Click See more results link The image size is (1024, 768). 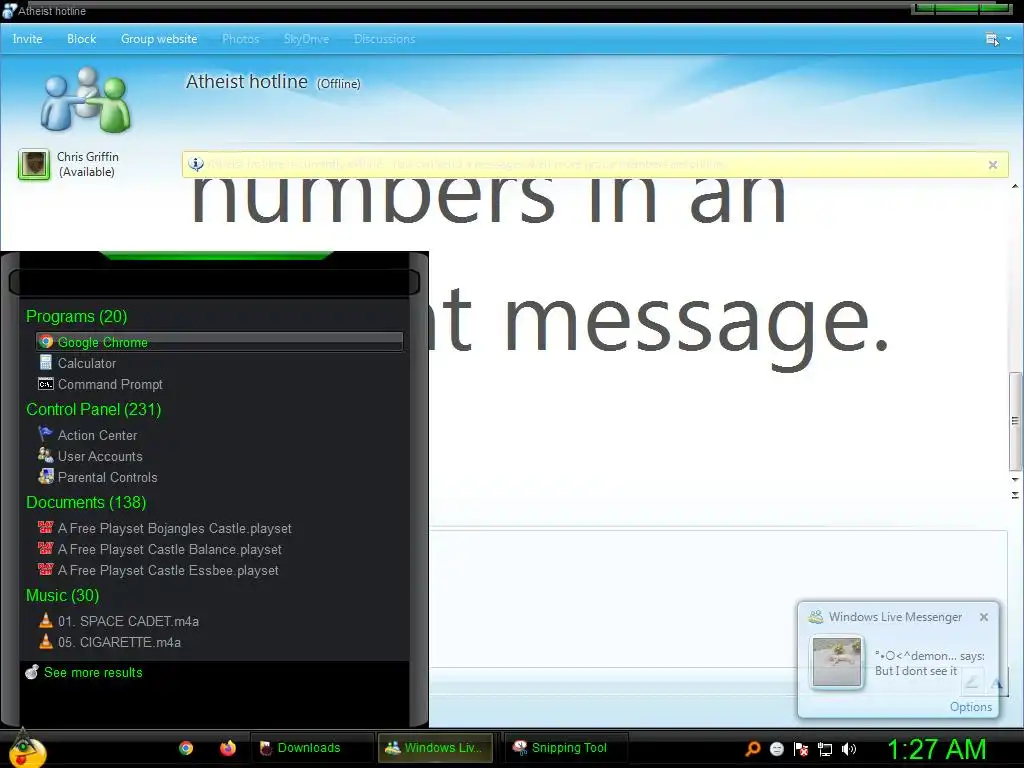click(x=93, y=672)
